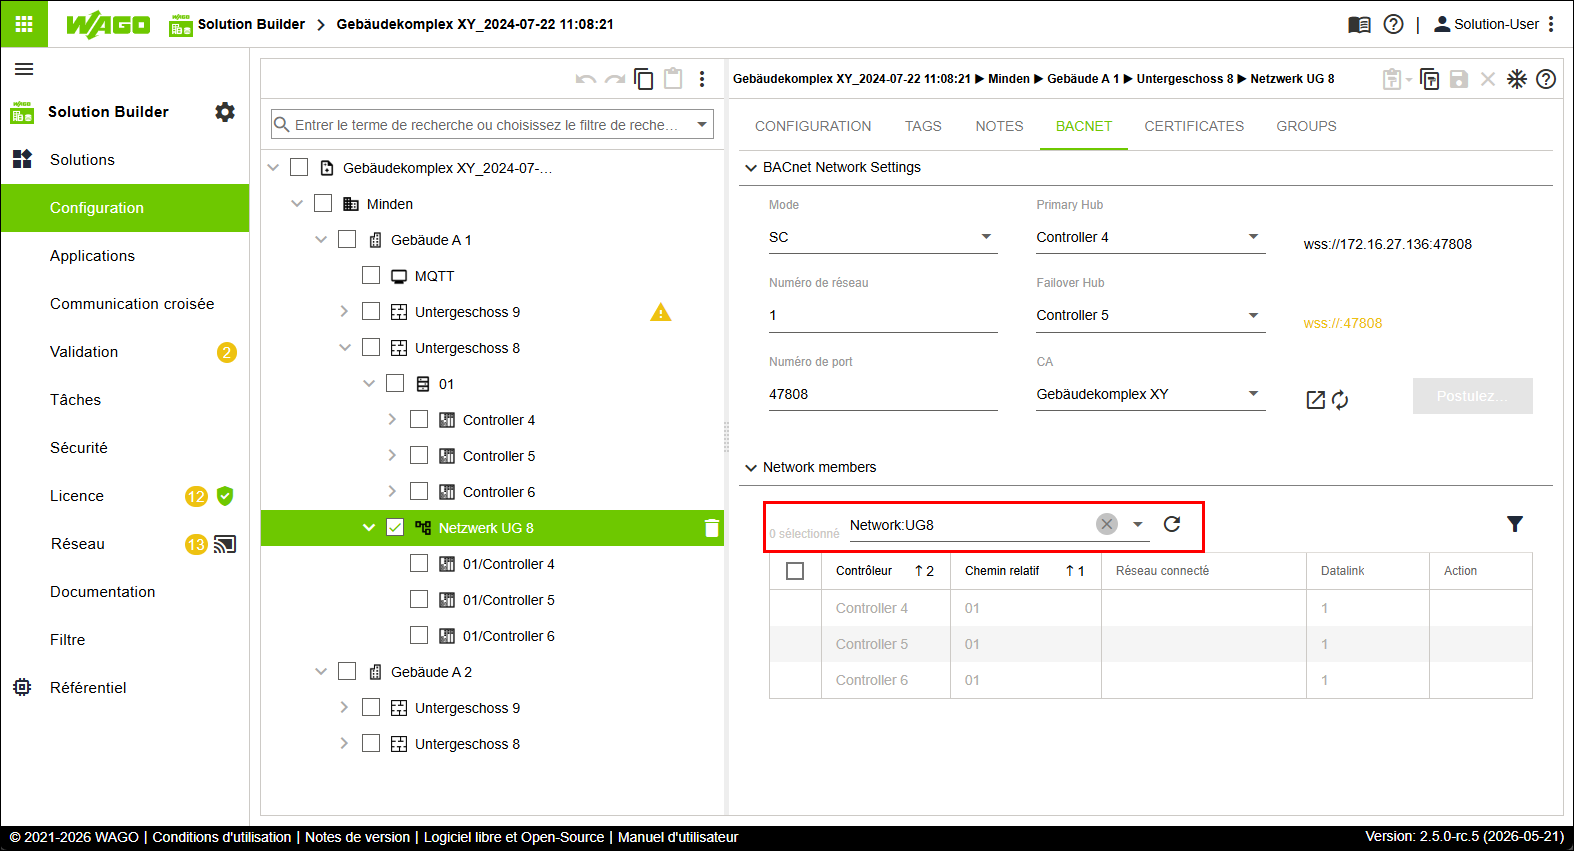Screen dimensions: 1574x851
Task: Open the Solution-User account menu
Action: coord(1486,24)
